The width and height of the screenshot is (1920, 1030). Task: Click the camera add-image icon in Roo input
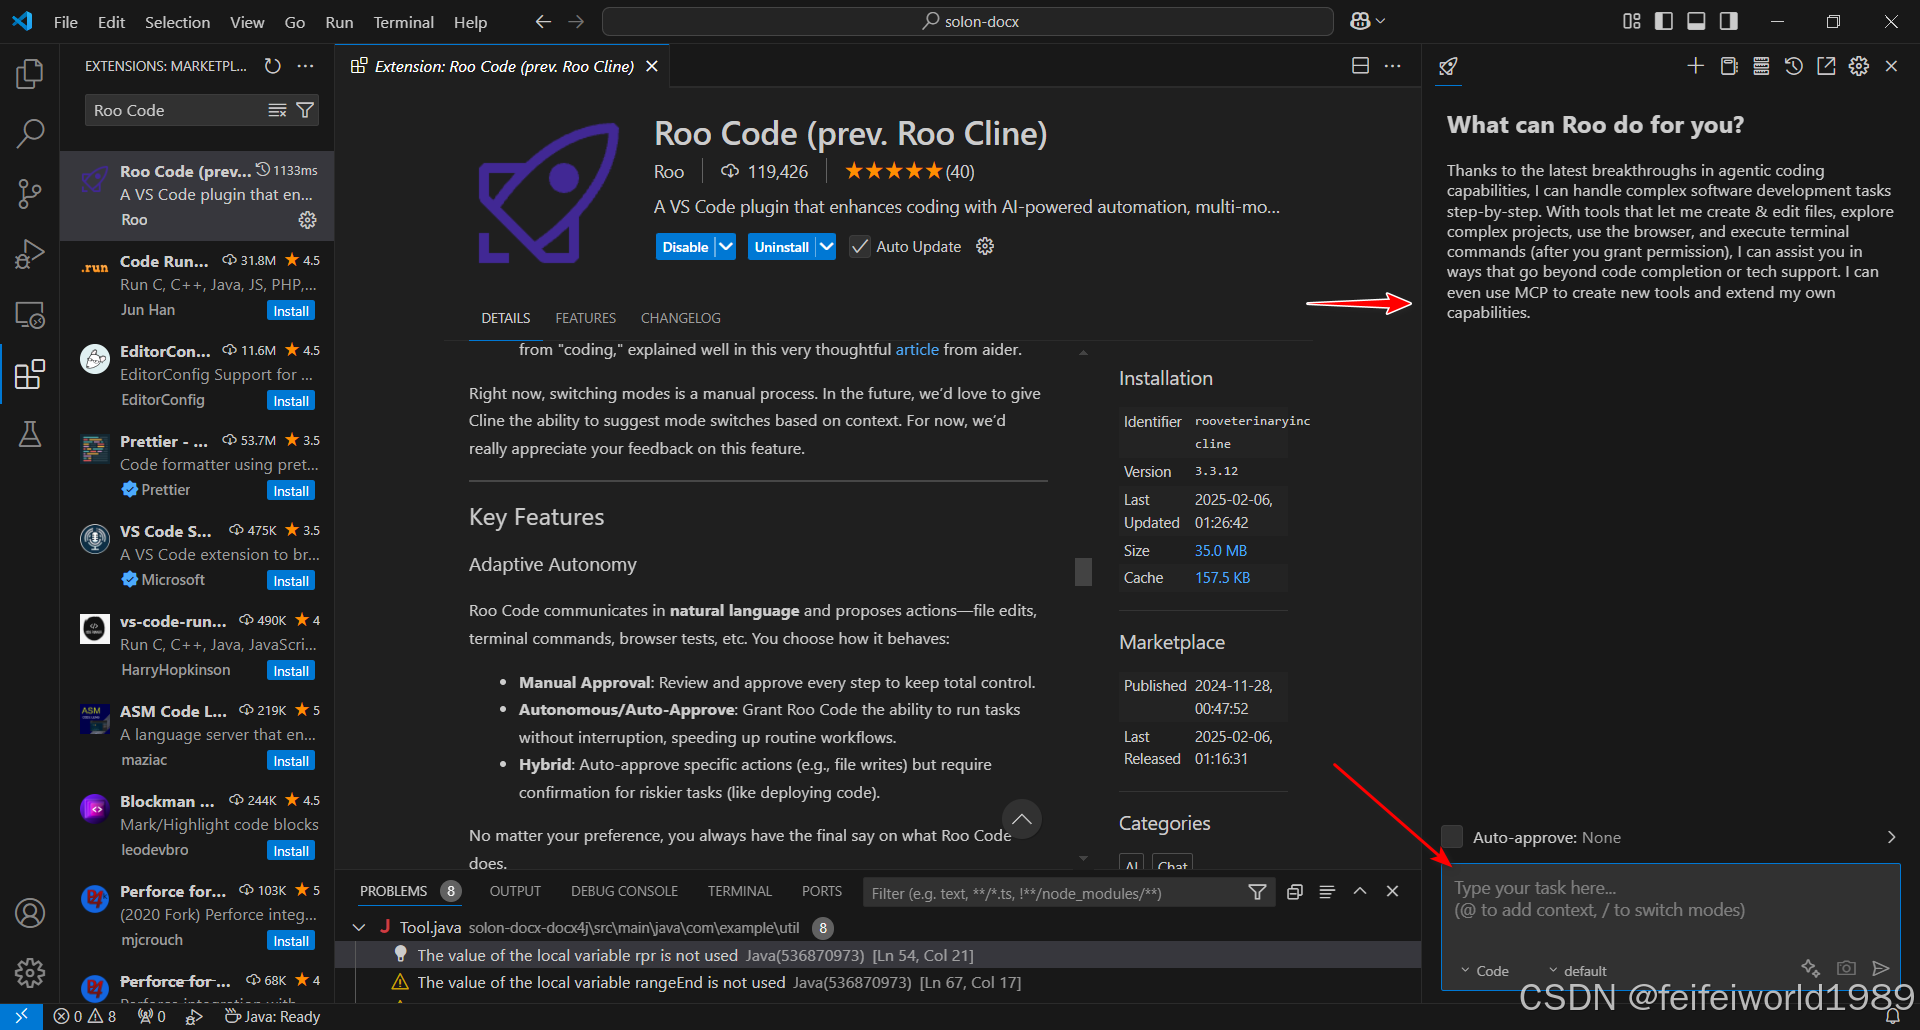point(1846,968)
